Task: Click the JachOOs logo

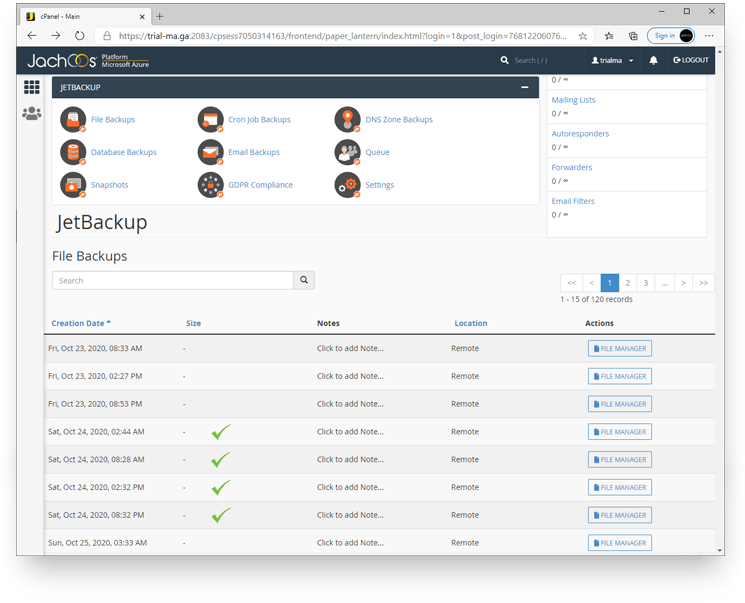Action: [x=88, y=60]
